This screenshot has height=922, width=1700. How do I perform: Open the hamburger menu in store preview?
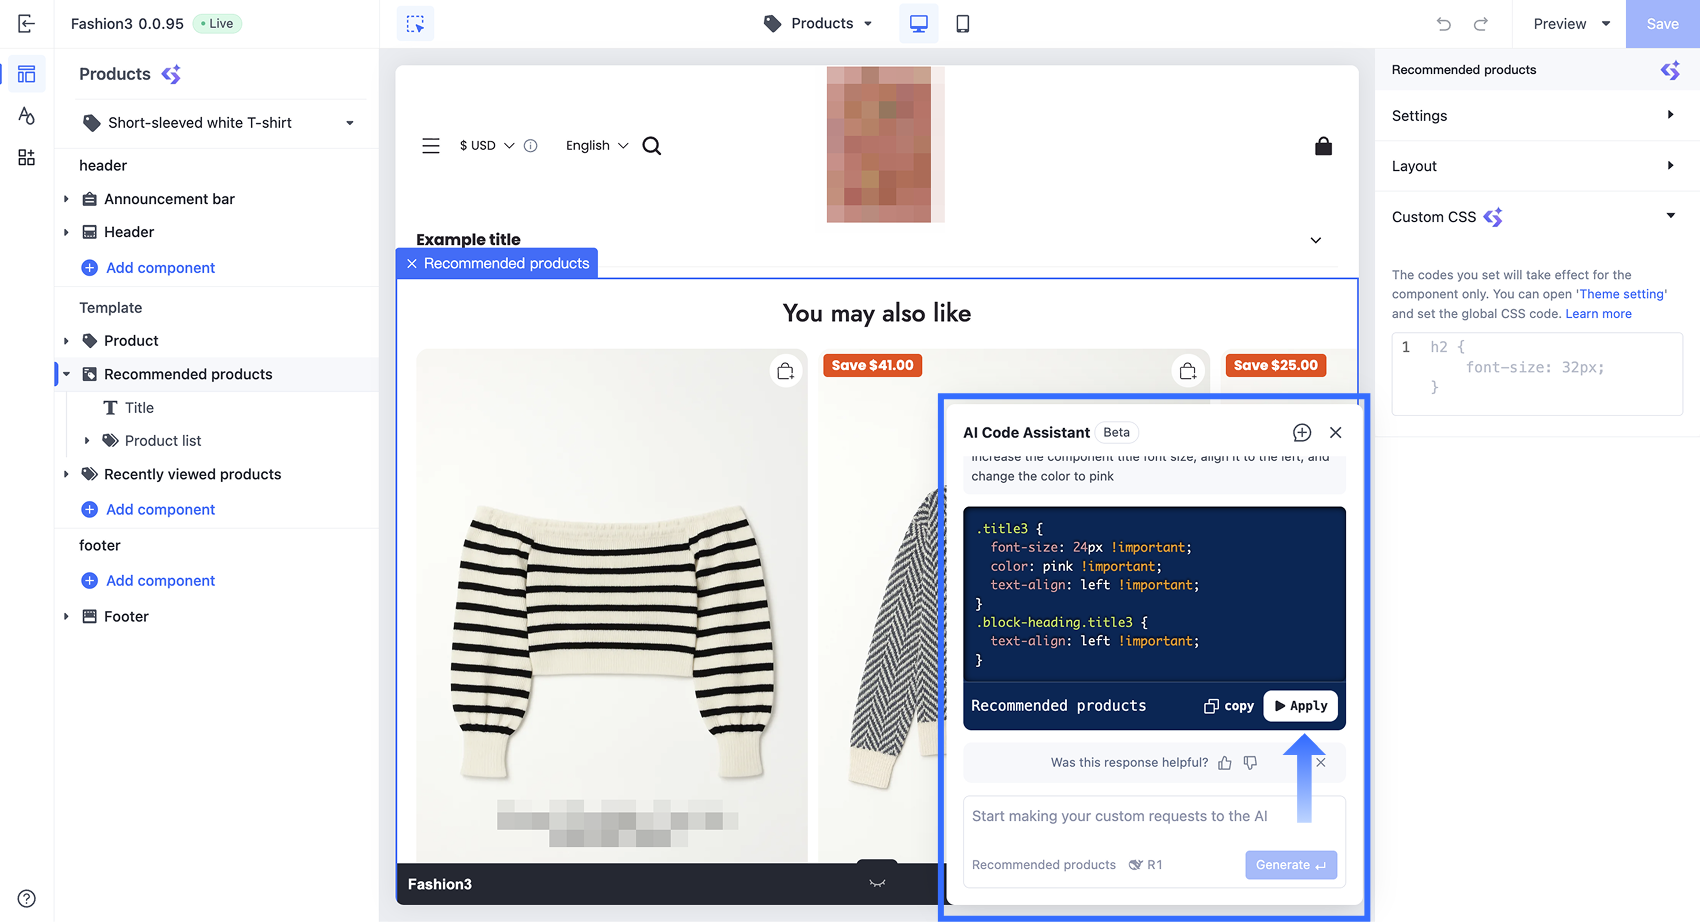431,146
